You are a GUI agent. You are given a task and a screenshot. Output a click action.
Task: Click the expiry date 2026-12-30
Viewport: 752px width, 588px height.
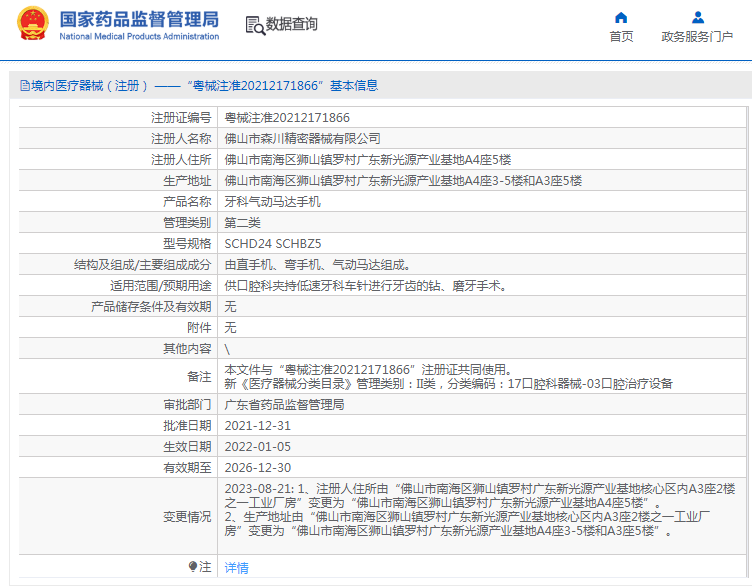pyautogui.click(x=257, y=467)
